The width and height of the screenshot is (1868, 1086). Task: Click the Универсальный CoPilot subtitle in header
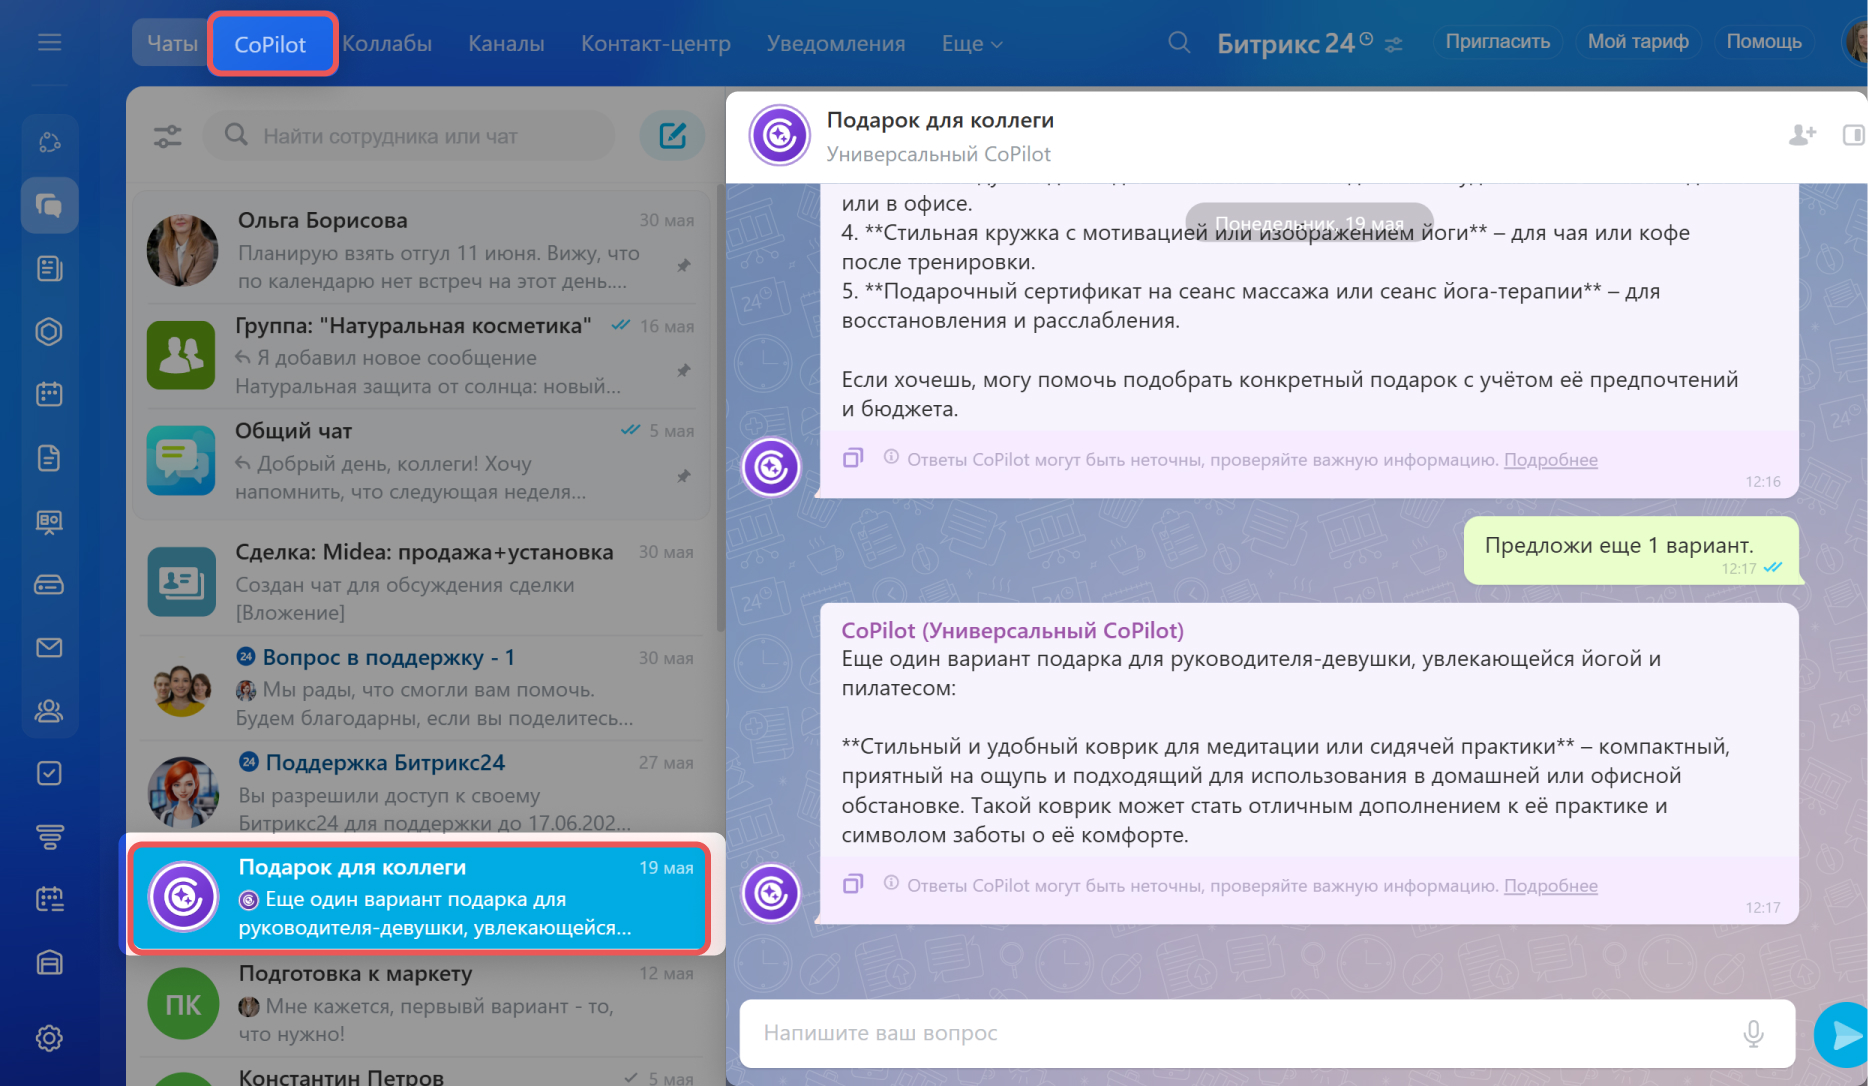938,154
